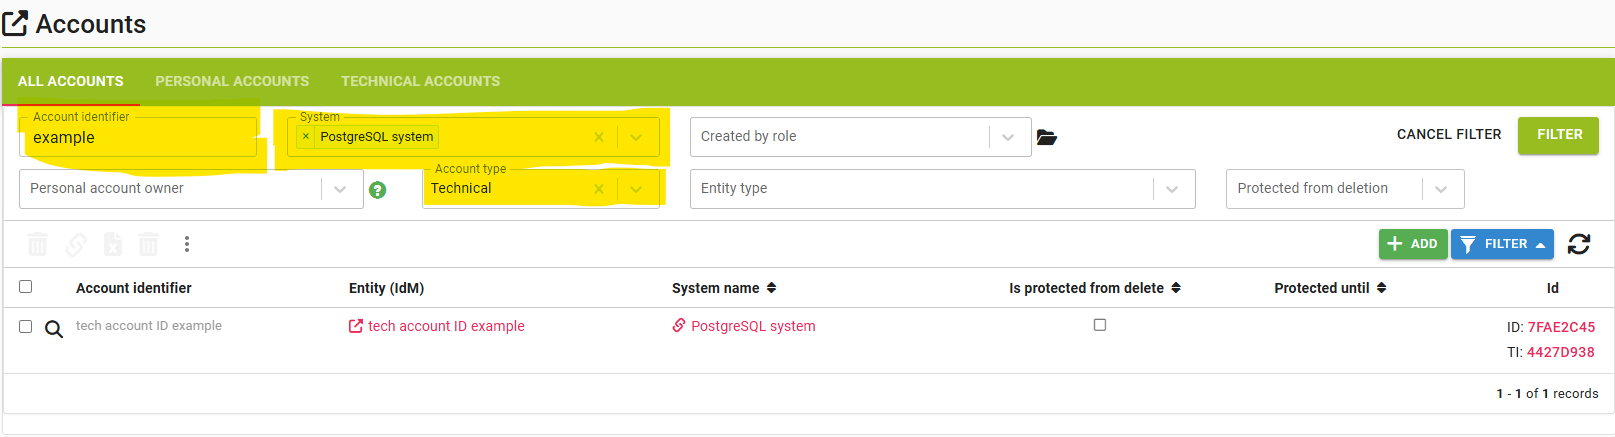Click the green Add button

tap(1412, 244)
